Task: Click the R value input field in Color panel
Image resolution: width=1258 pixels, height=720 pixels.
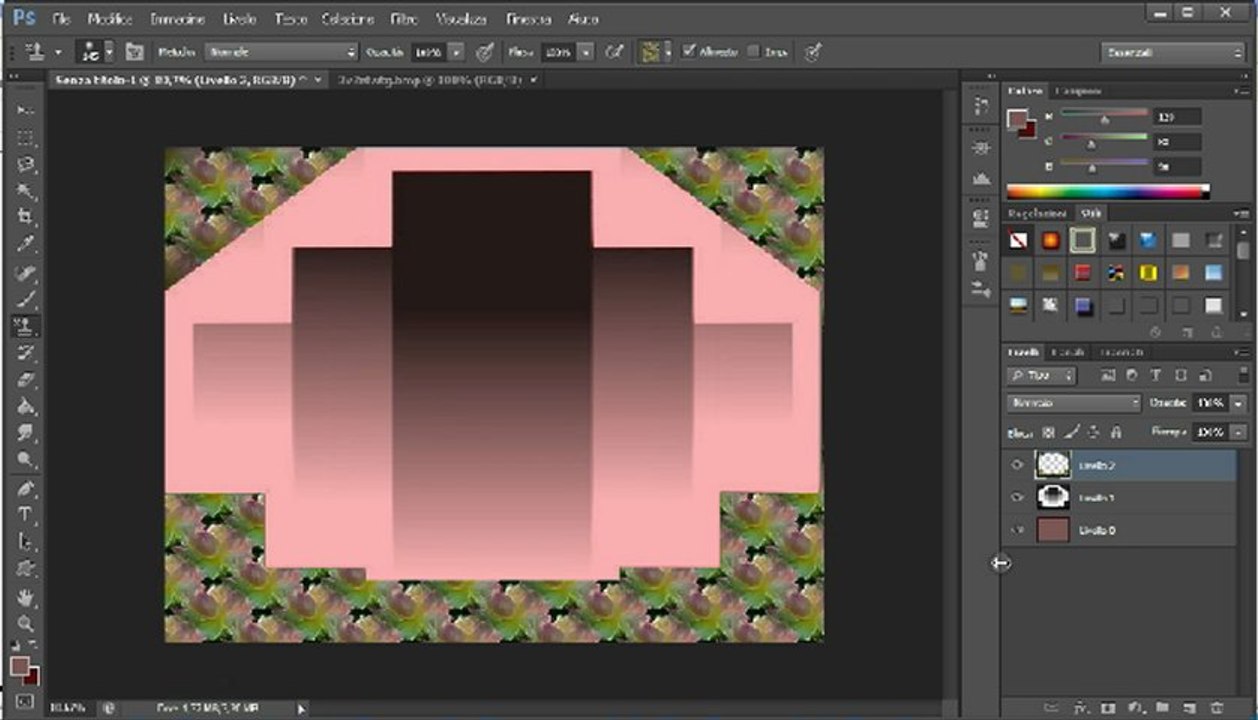Action: point(1177,117)
